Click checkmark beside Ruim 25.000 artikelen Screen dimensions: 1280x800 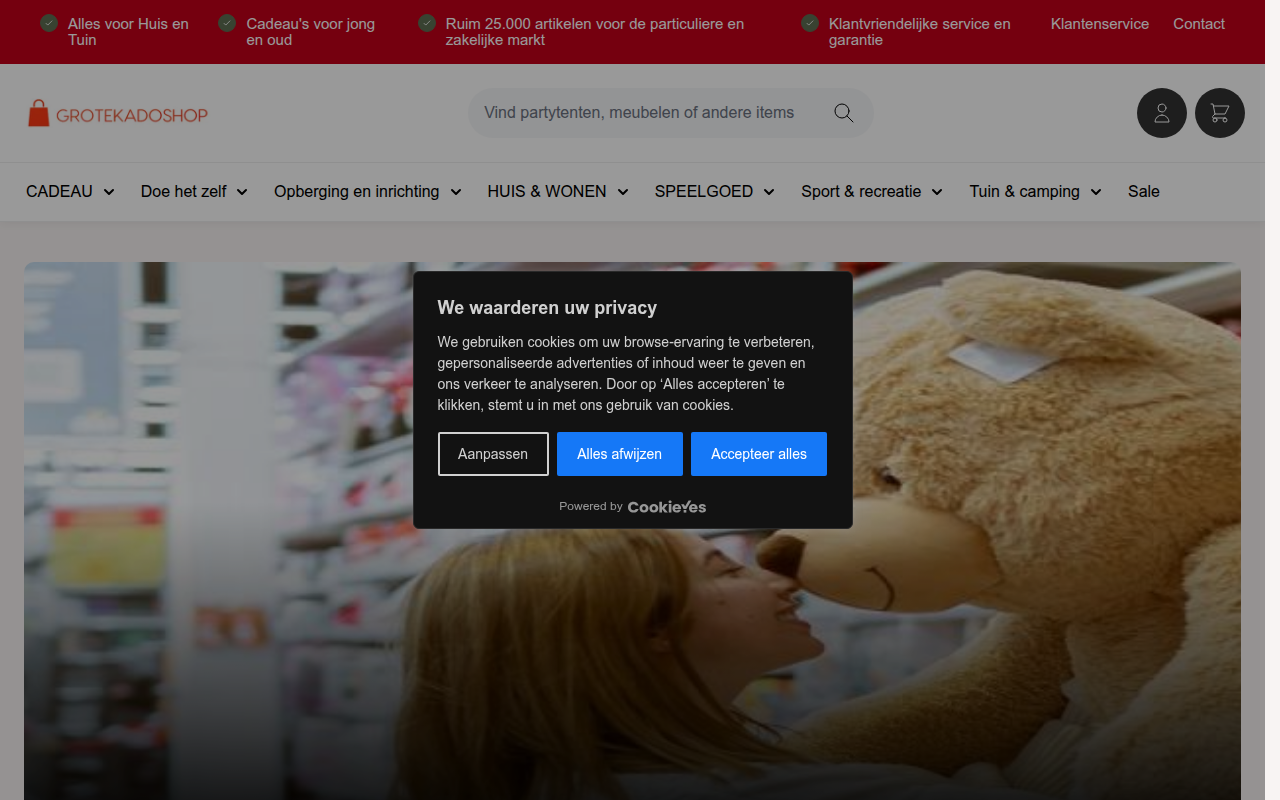click(x=427, y=23)
